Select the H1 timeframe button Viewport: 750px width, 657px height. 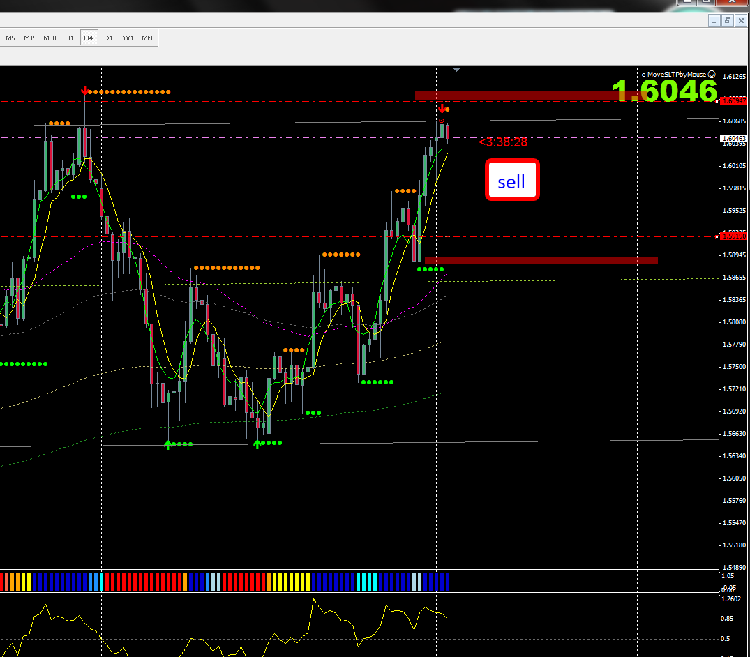pos(71,38)
